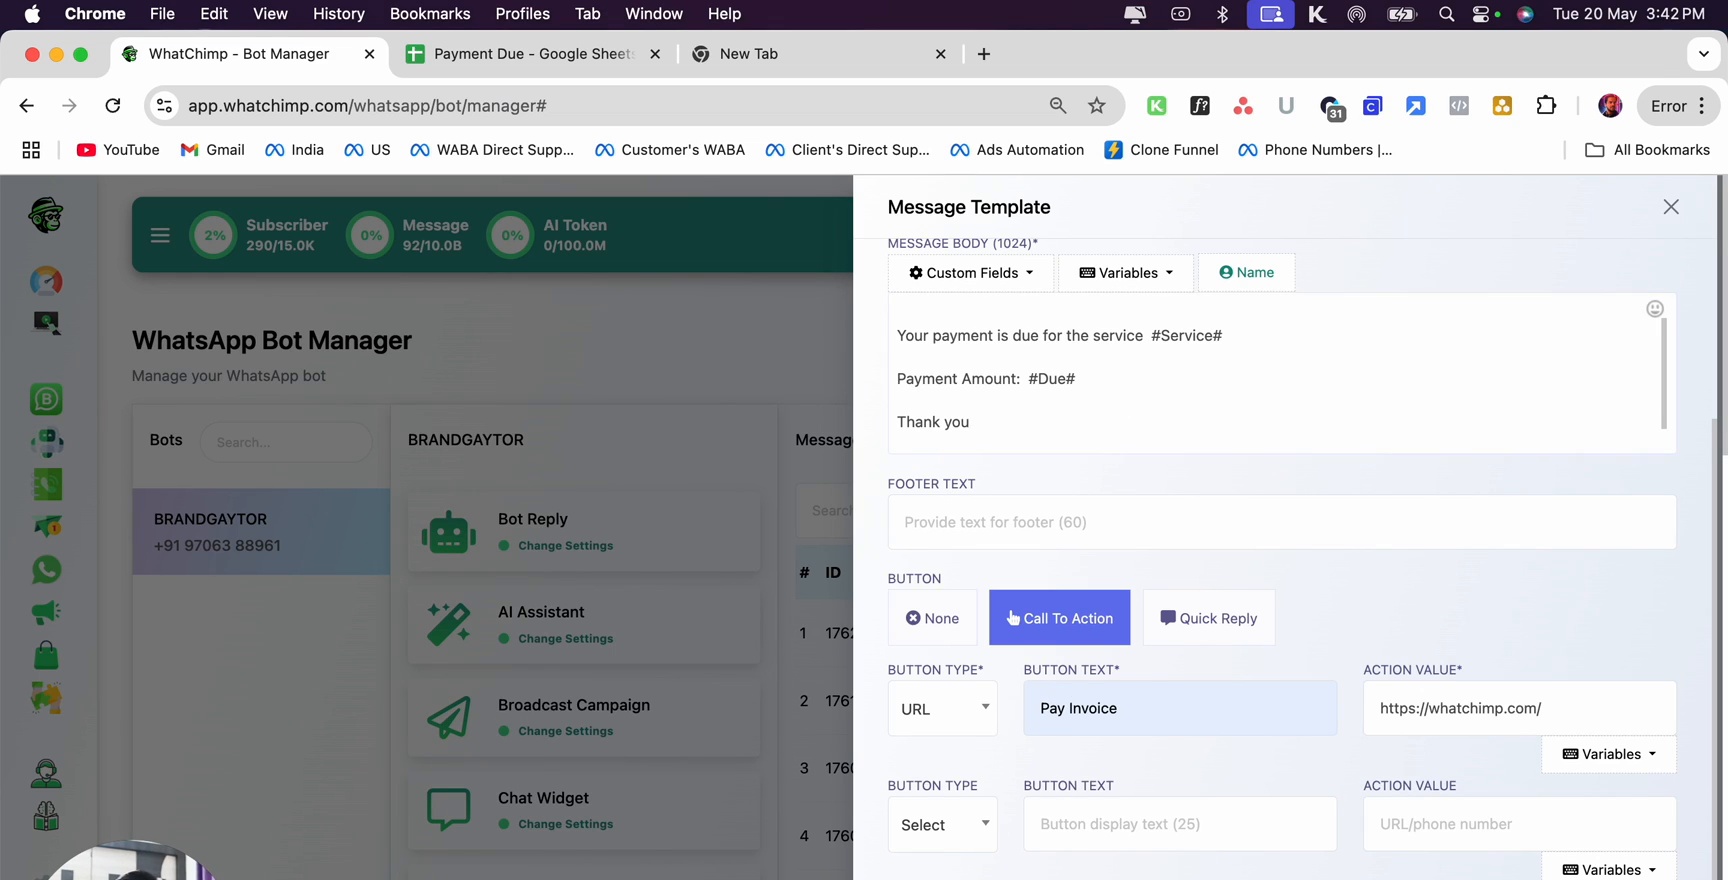Switch to the New Tab tab
The height and width of the screenshot is (880, 1728).
coord(818,54)
